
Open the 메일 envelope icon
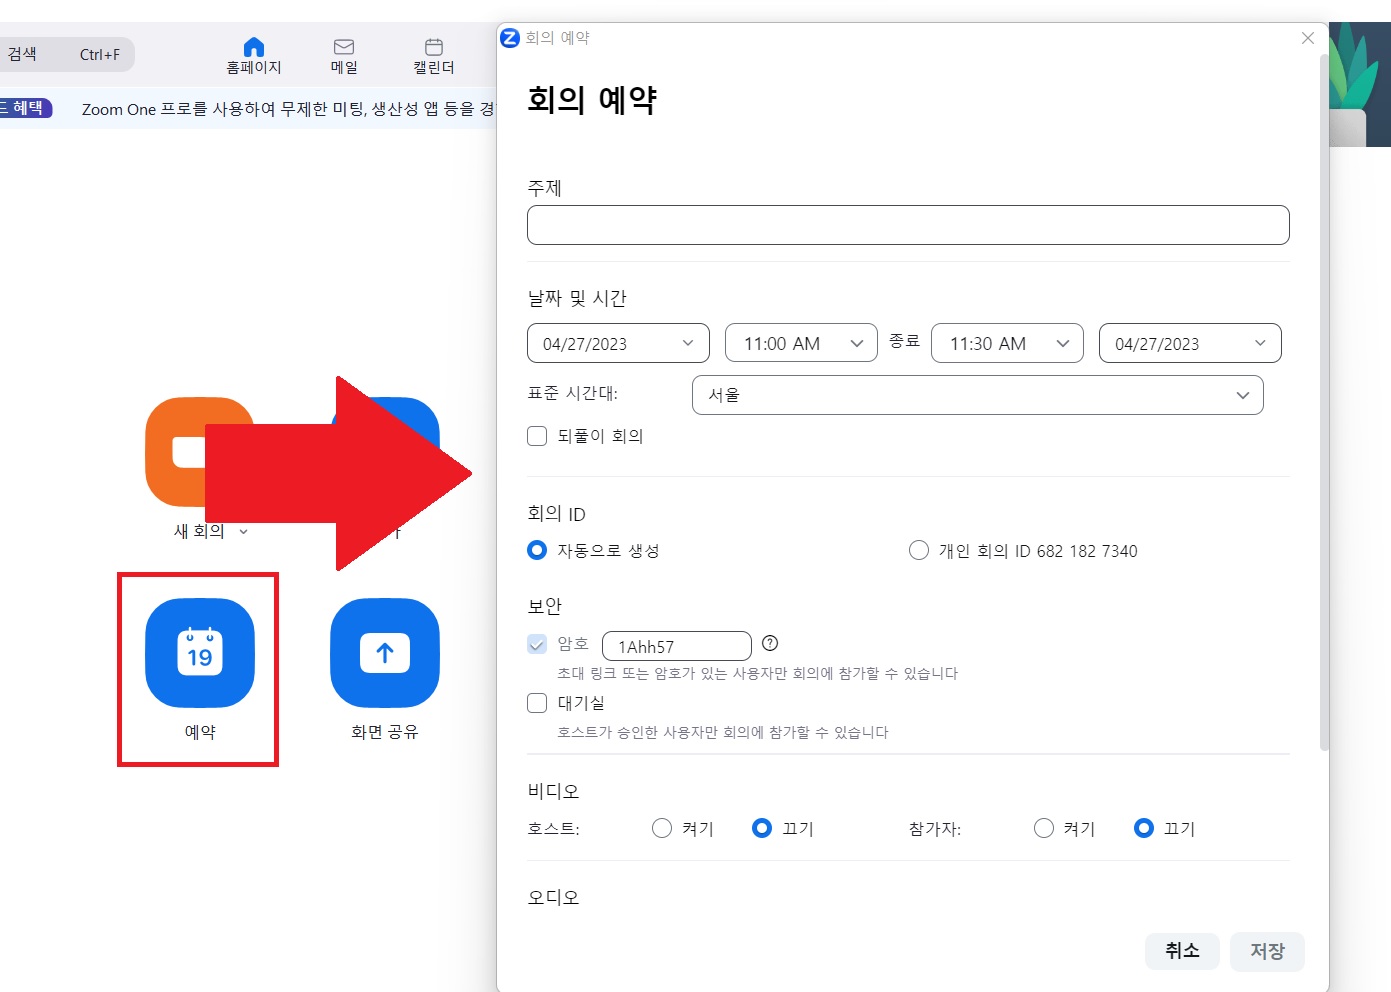click(x=343, y=46)
